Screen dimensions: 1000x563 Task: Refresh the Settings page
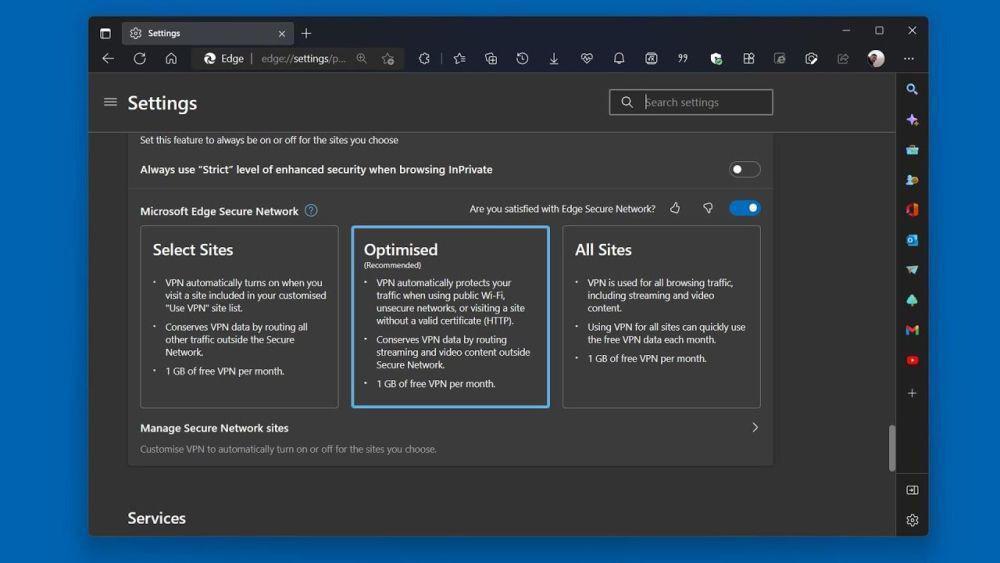pyautogui.click(x=140, y=59)
